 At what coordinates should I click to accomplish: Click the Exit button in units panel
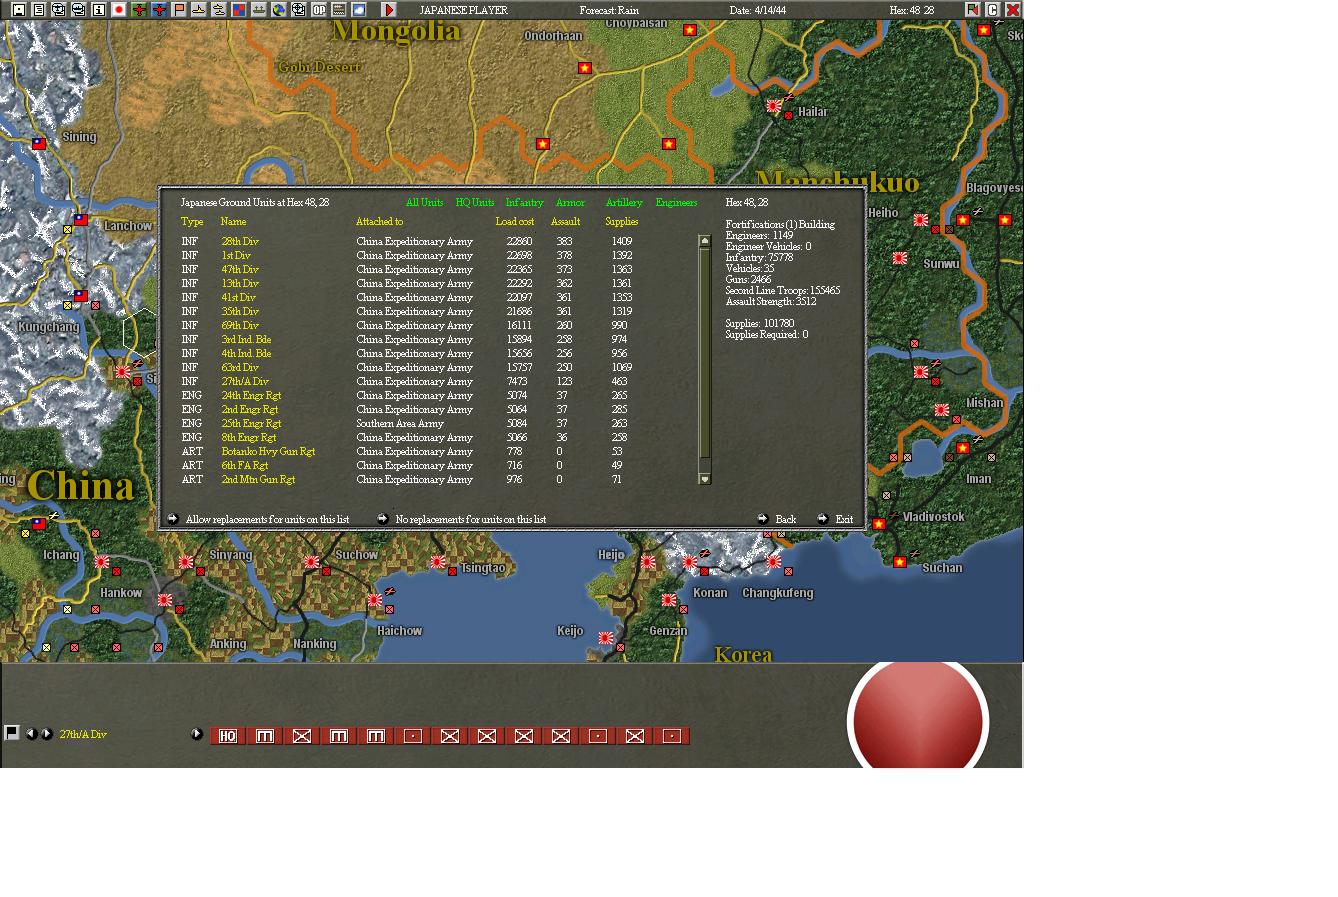tap(844, 520)
